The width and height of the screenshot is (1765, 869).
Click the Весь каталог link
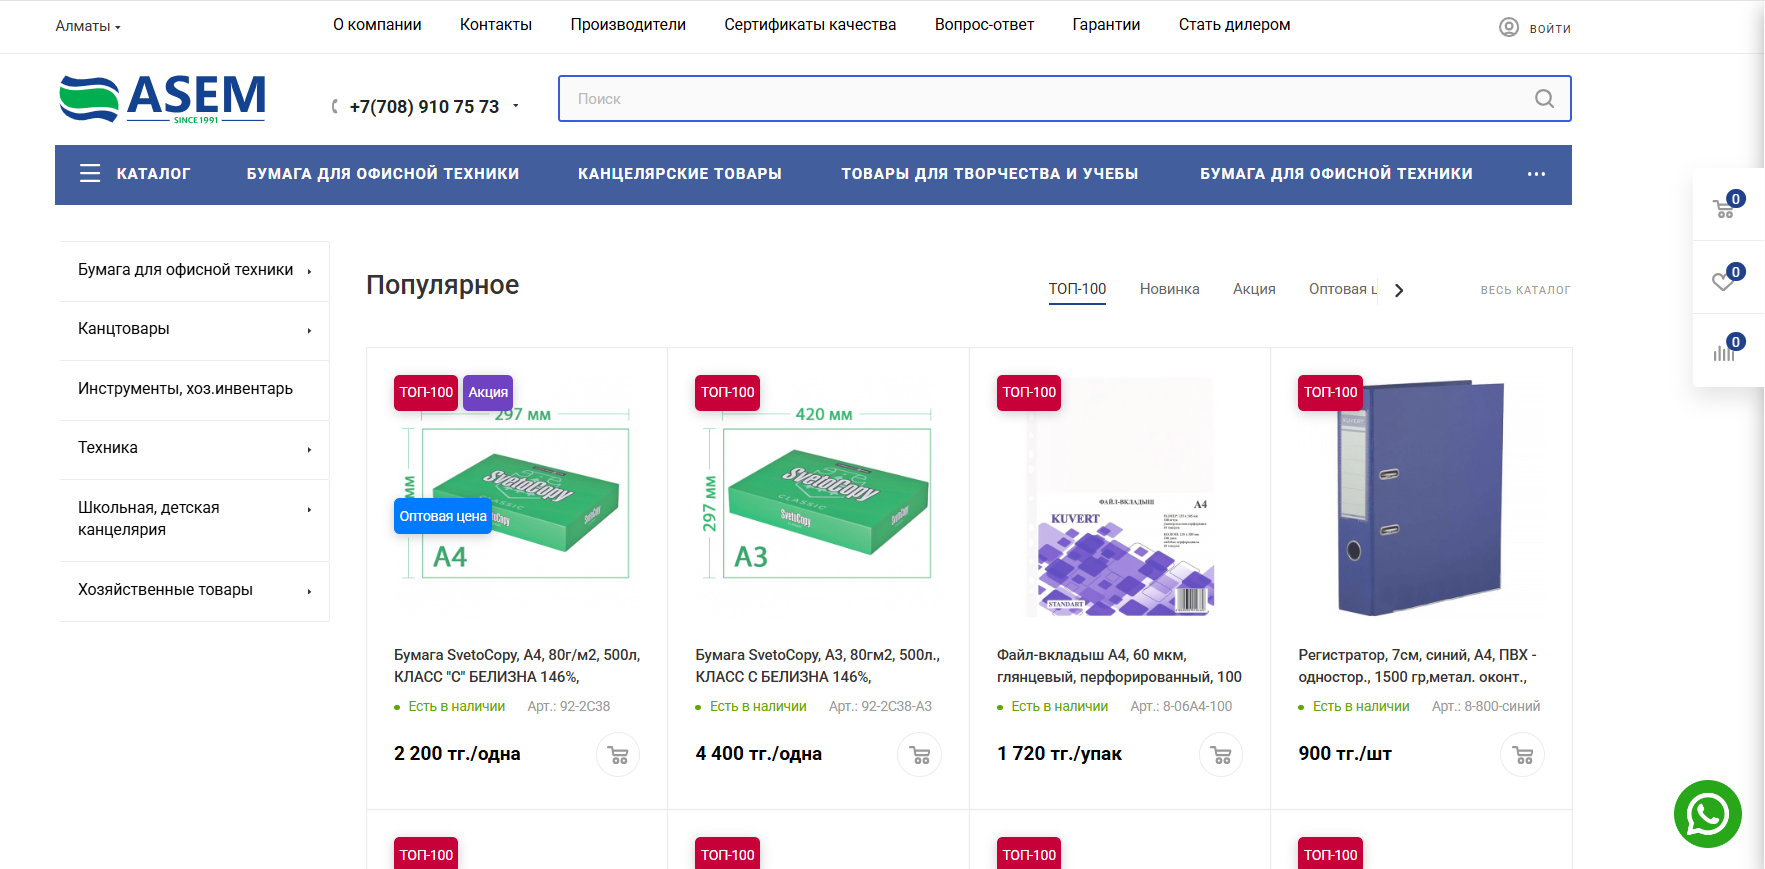click(1525, 290)
